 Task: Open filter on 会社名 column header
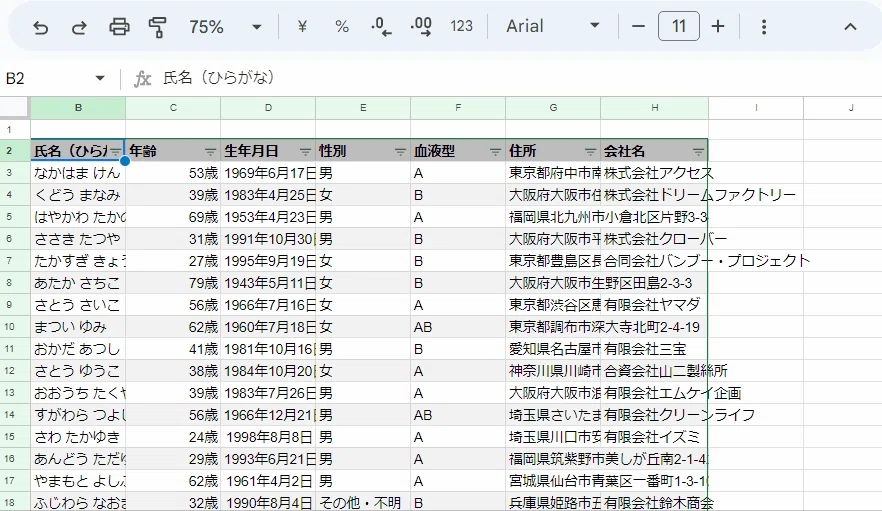point(698,151)
